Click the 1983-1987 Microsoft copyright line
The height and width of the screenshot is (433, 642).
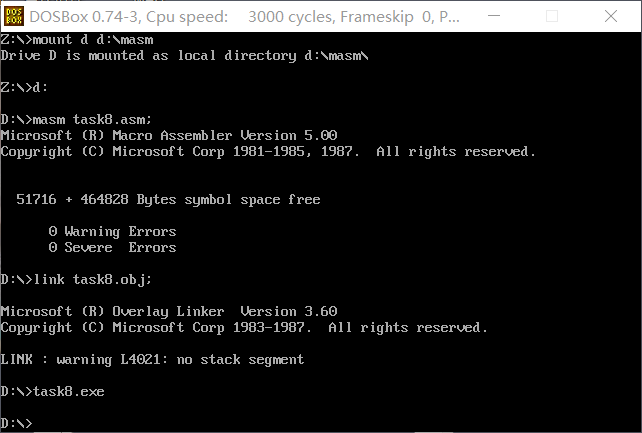point(244,327)
